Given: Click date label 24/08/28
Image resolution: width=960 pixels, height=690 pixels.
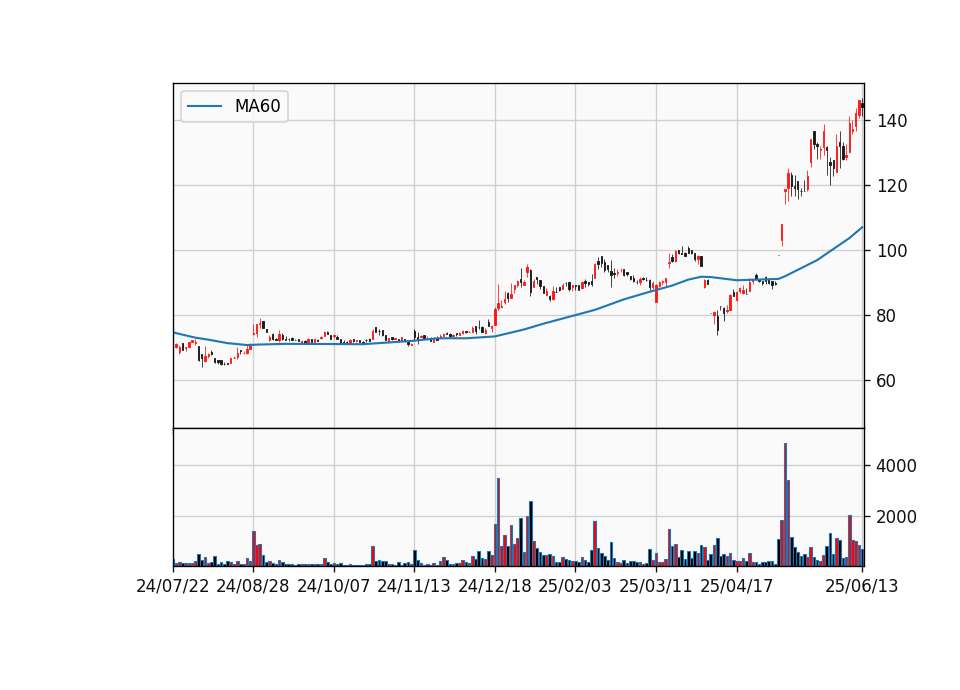Looking at the screenshot, I should click(253, 586).
